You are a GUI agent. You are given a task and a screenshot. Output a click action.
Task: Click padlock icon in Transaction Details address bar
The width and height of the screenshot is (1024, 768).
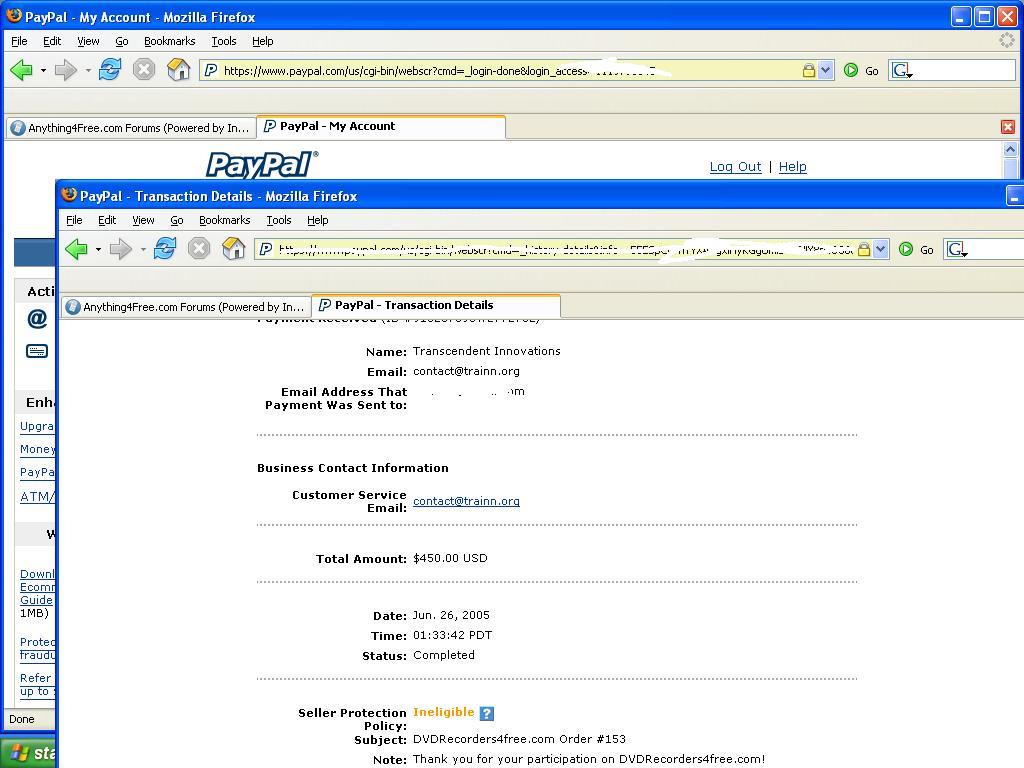pyautogui.click(x=863, y=249)
